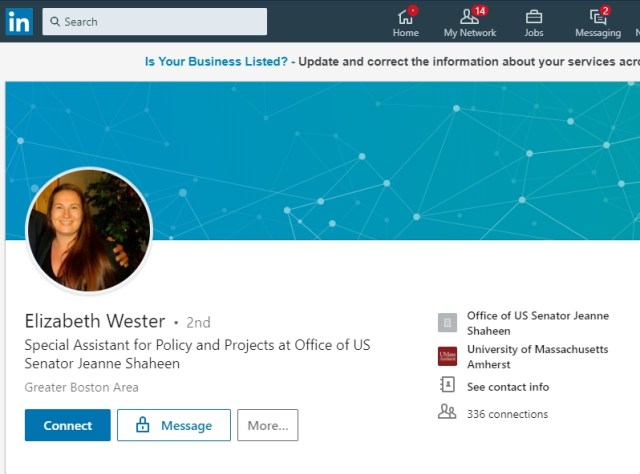Screen dimensions: 640x474
Task: Click the Senator Shaheen office logo placeholder
Action: click(x=447, y=322)
